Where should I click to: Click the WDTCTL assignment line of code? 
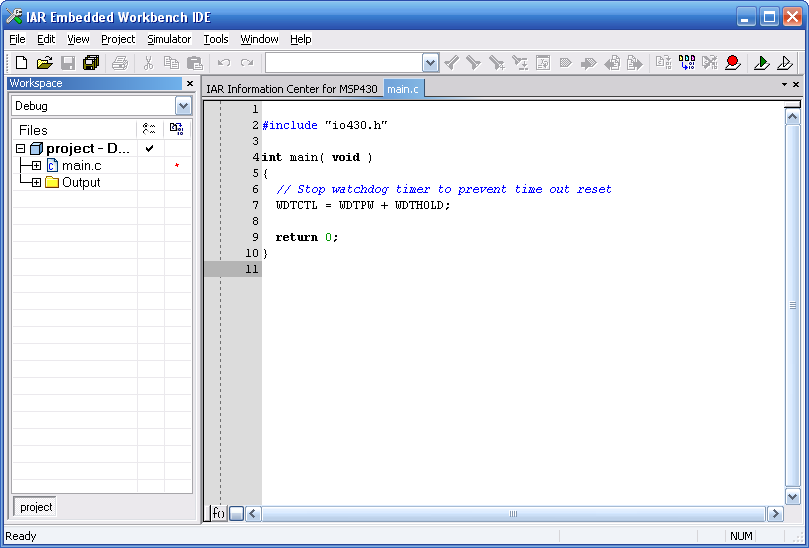pyautogui.click(x=363, y=205)
